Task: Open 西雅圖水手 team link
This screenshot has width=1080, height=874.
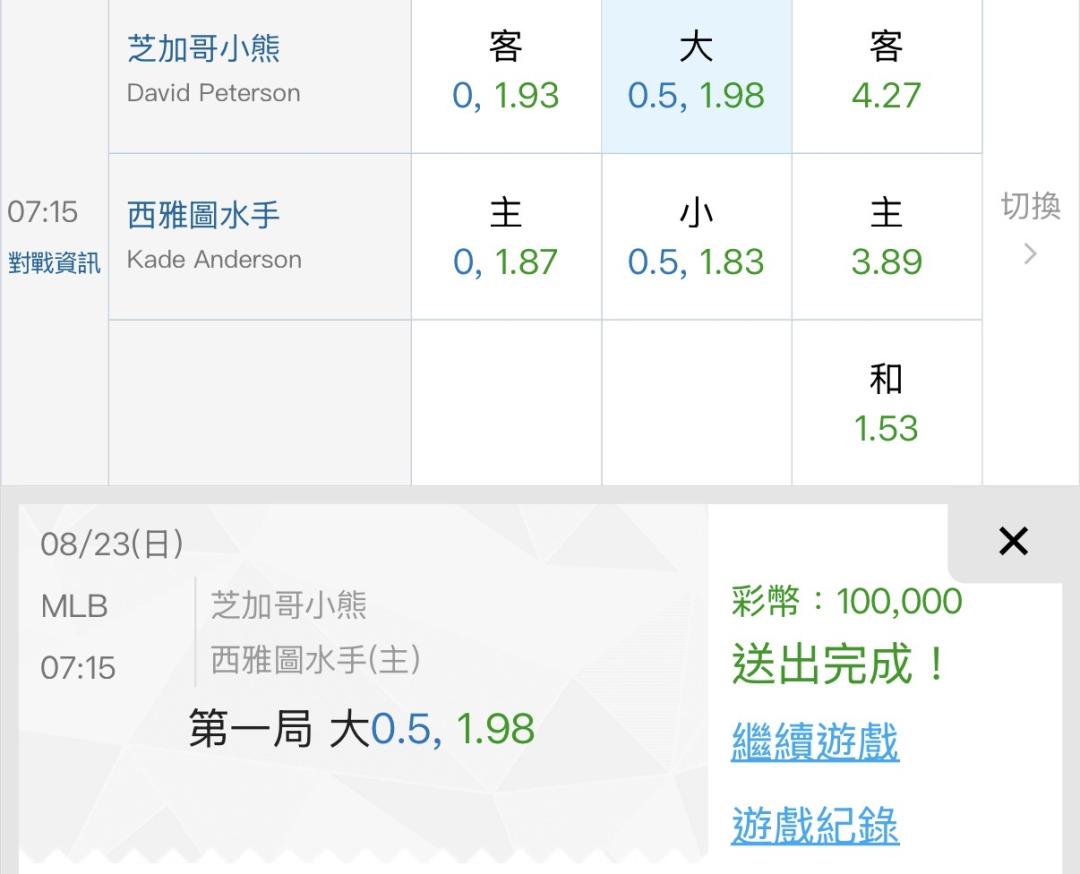Action: coord(203,215)
